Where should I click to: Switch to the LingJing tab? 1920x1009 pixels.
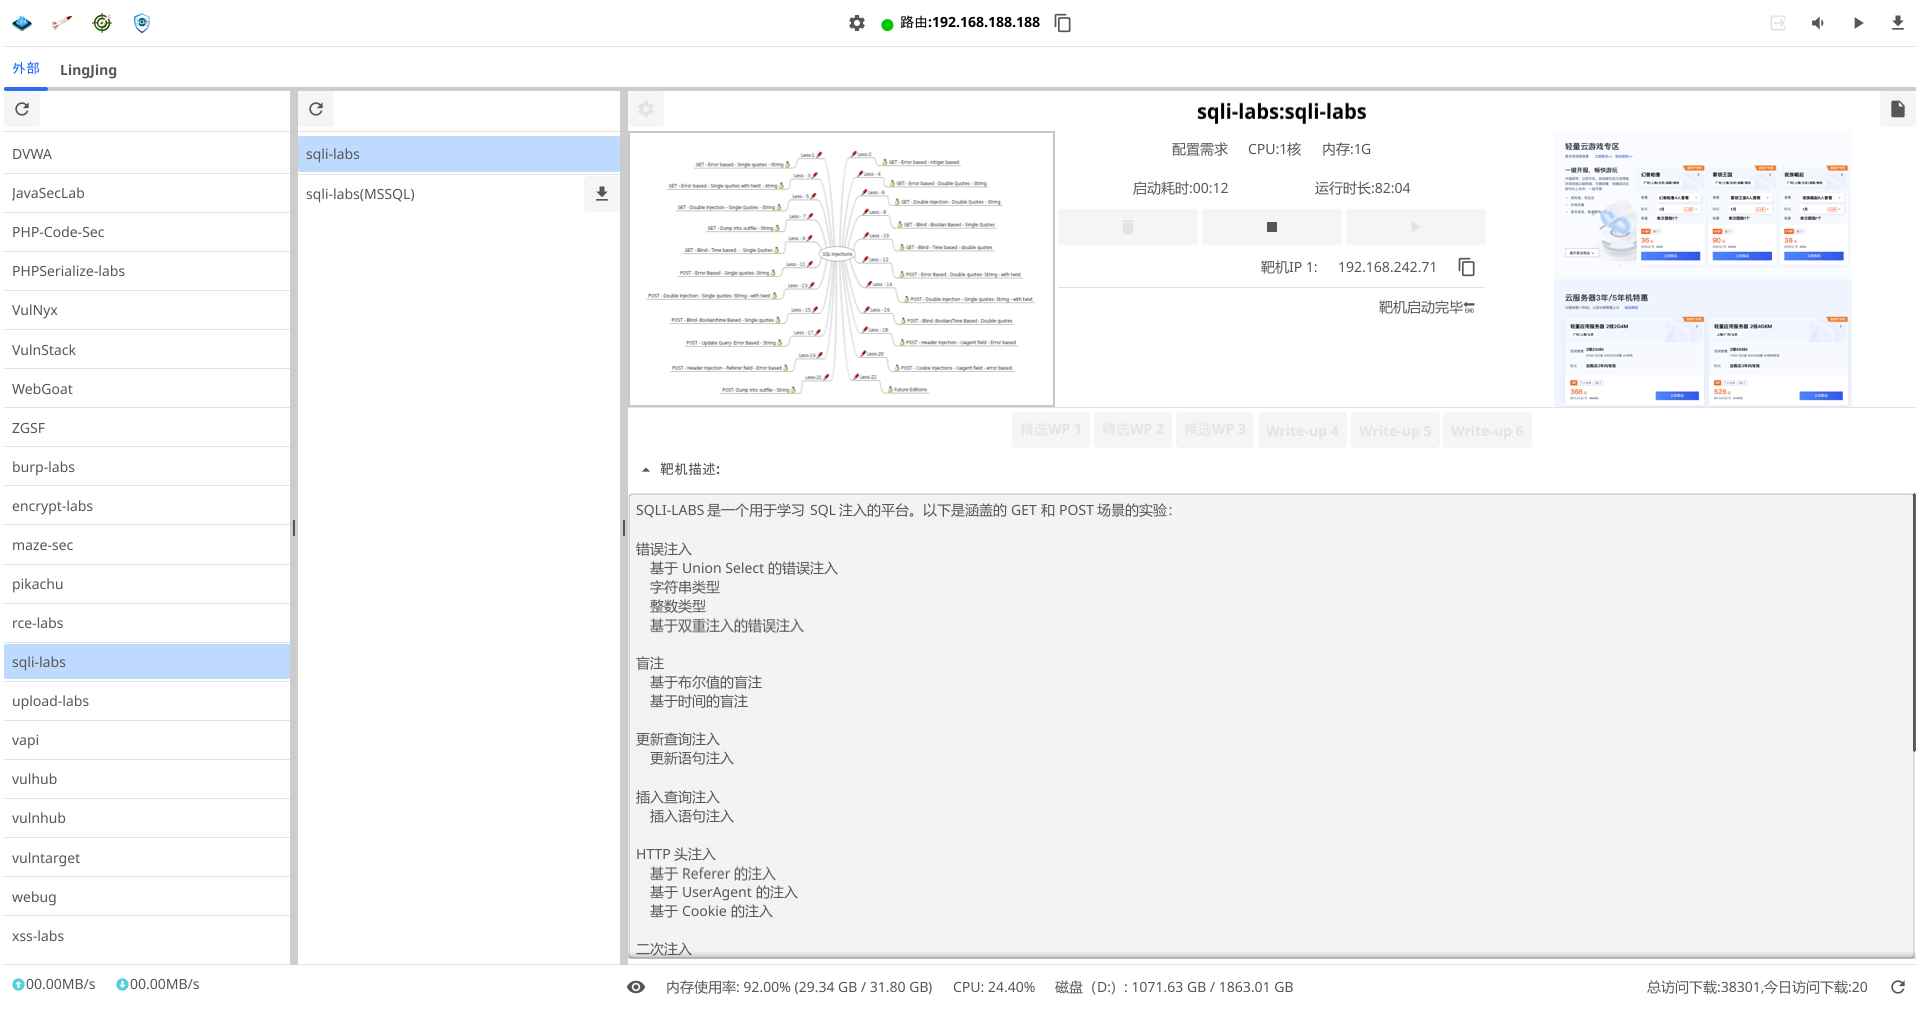(x=88, y=70)
